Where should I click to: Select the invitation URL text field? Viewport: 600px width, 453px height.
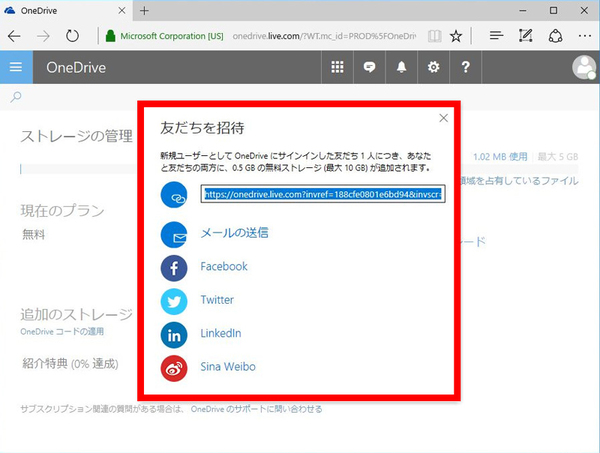[323, 194]
